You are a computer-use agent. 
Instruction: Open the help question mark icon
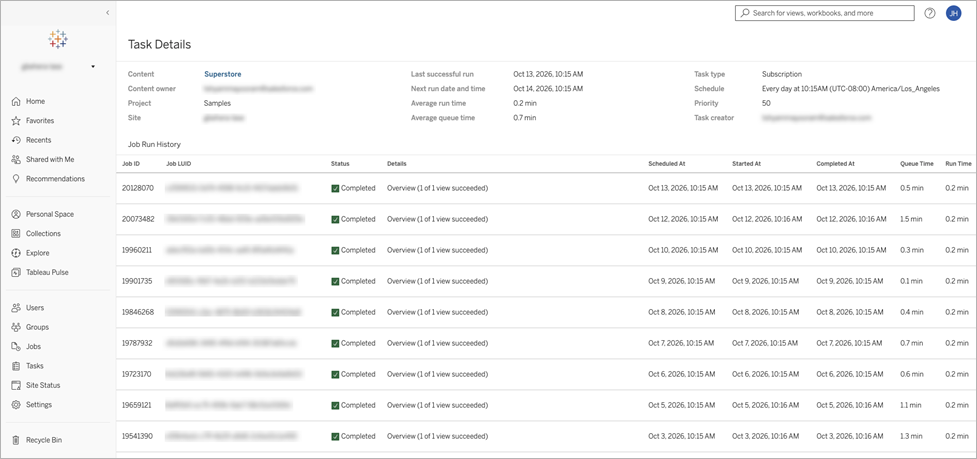[x=930, y=13]
